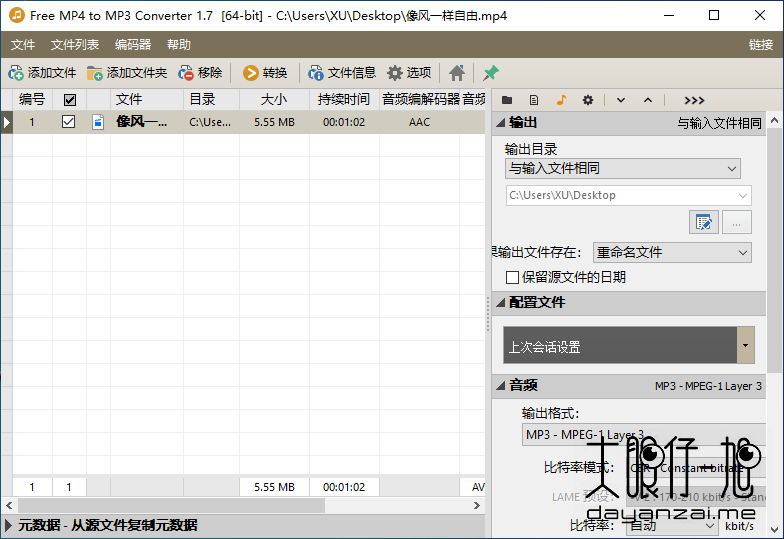The image size is (784, 539).
Task: Open the 帮助 menu
Action: [179, 44]
